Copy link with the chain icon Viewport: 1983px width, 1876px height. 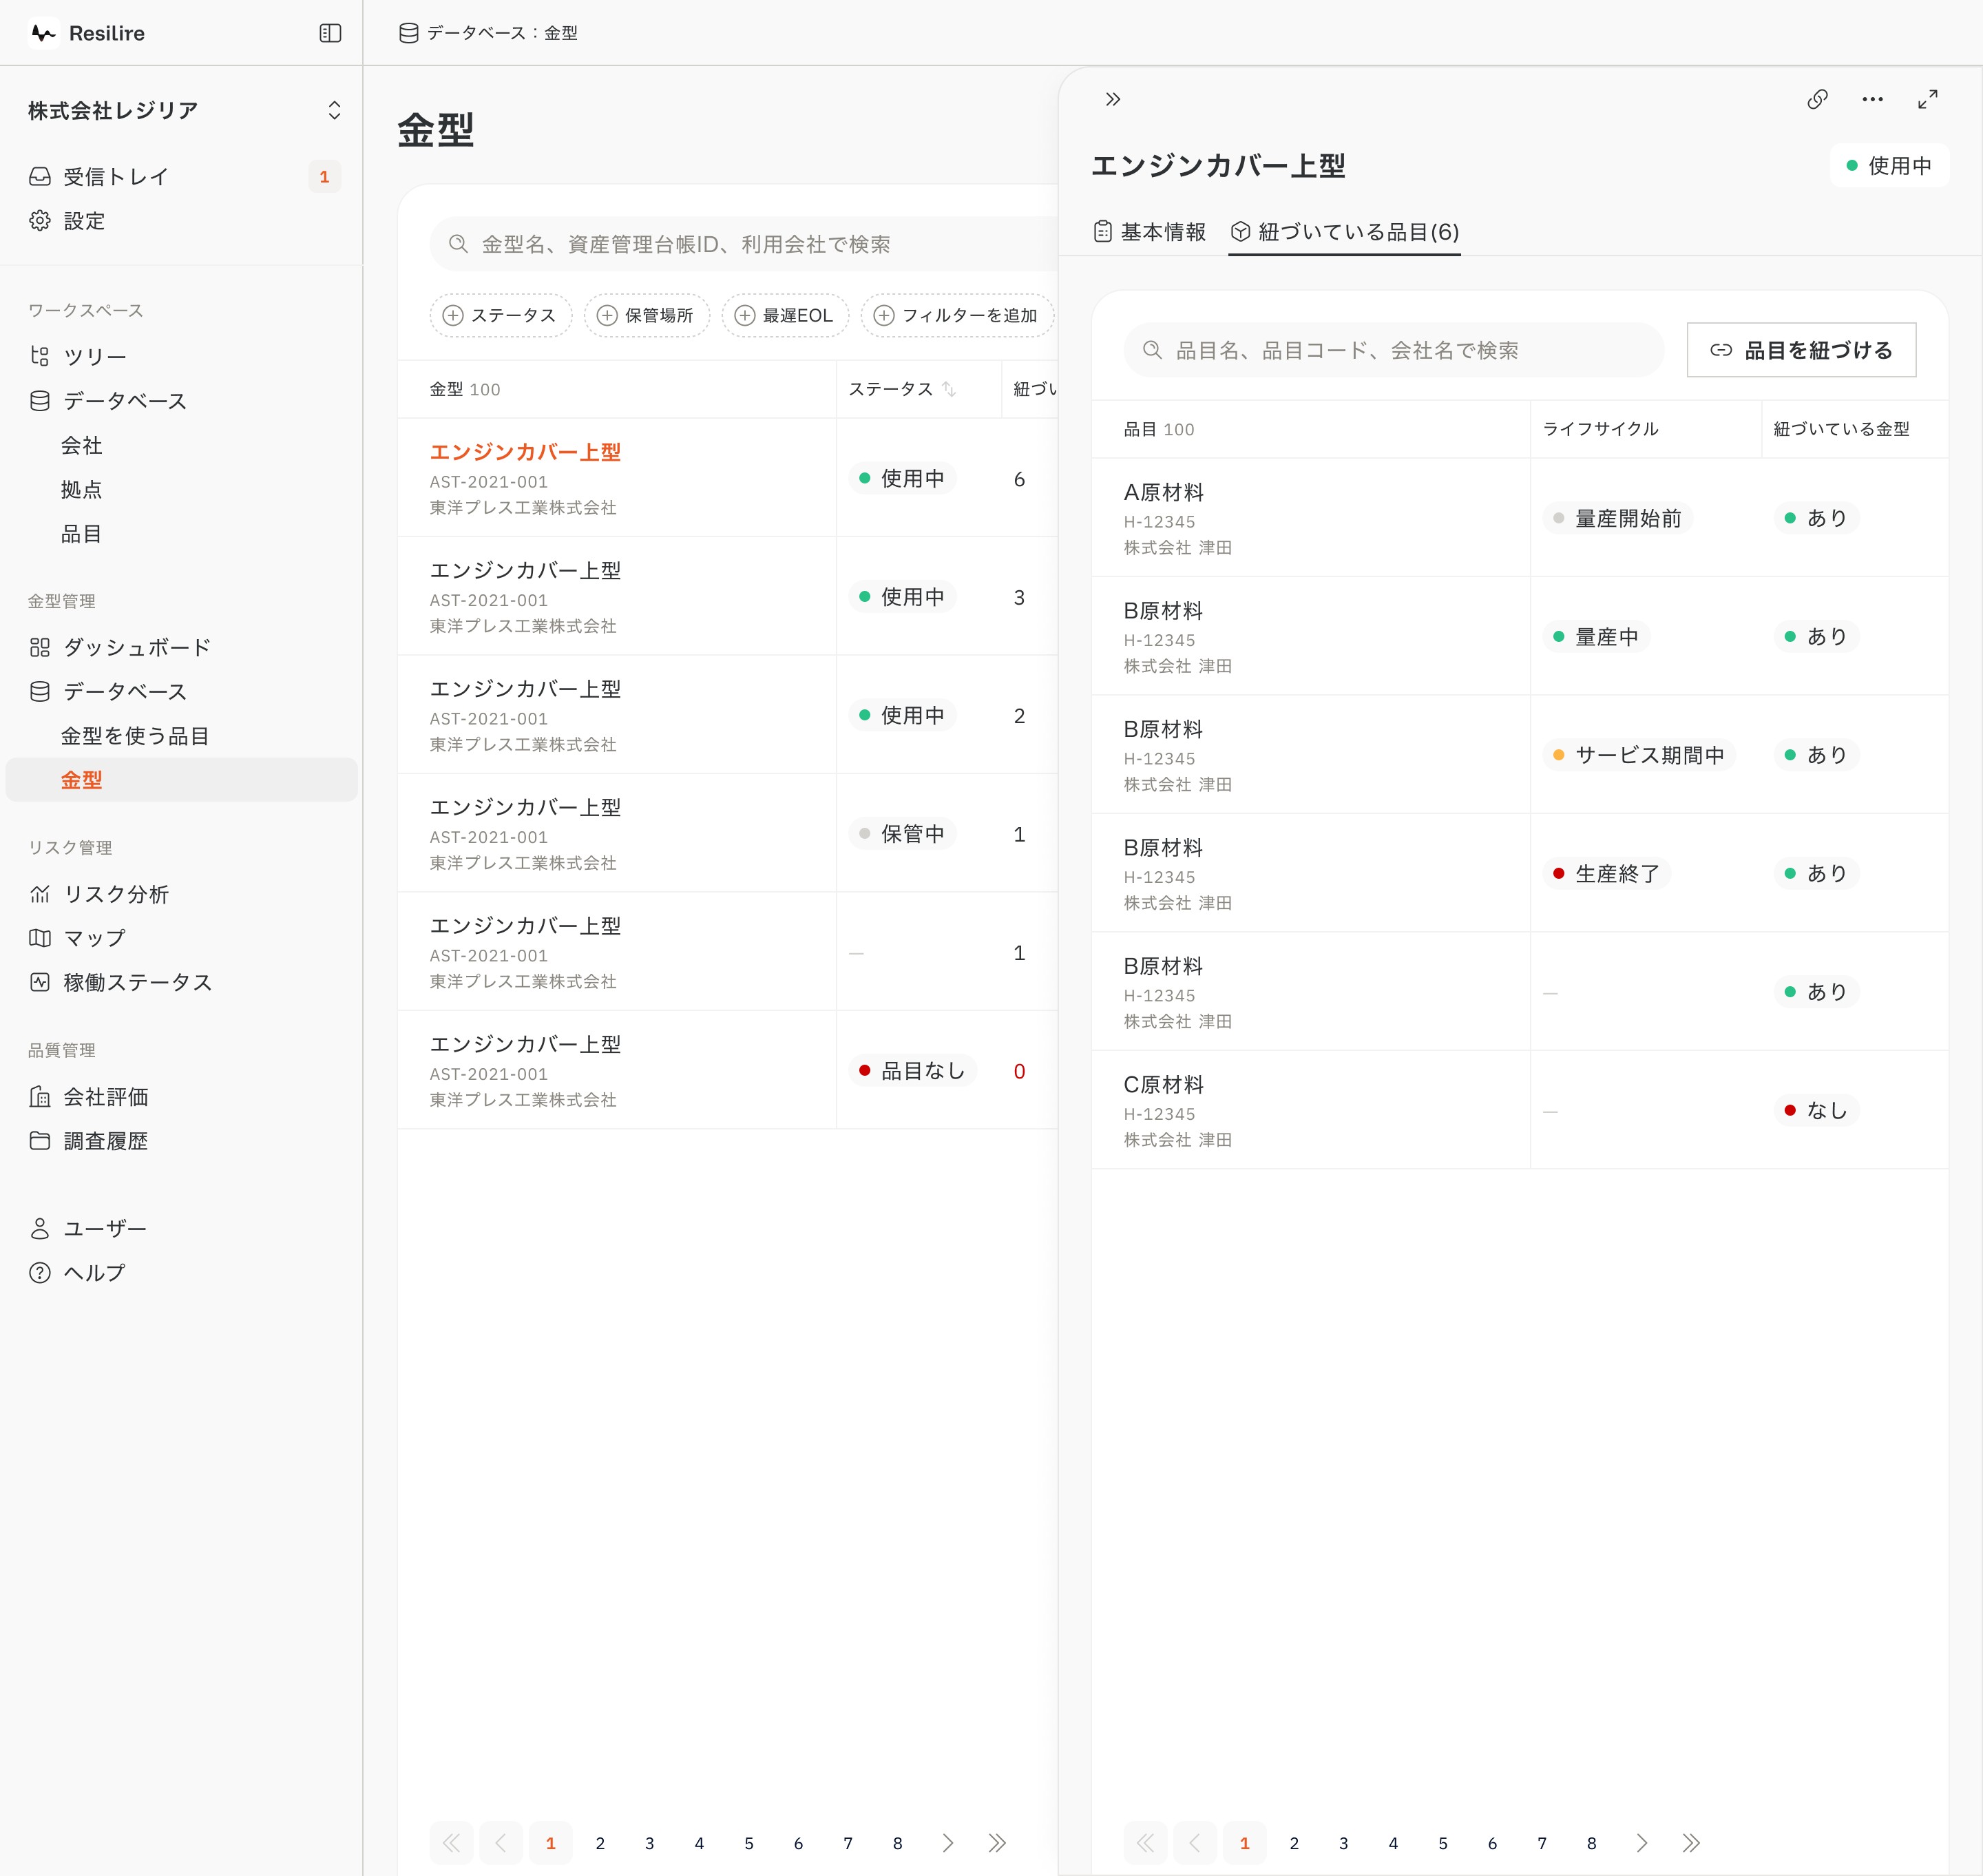(x=1817, y=99)
